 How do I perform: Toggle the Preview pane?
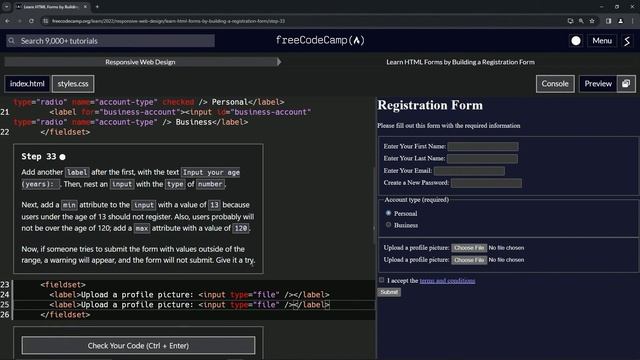[598, 84]
